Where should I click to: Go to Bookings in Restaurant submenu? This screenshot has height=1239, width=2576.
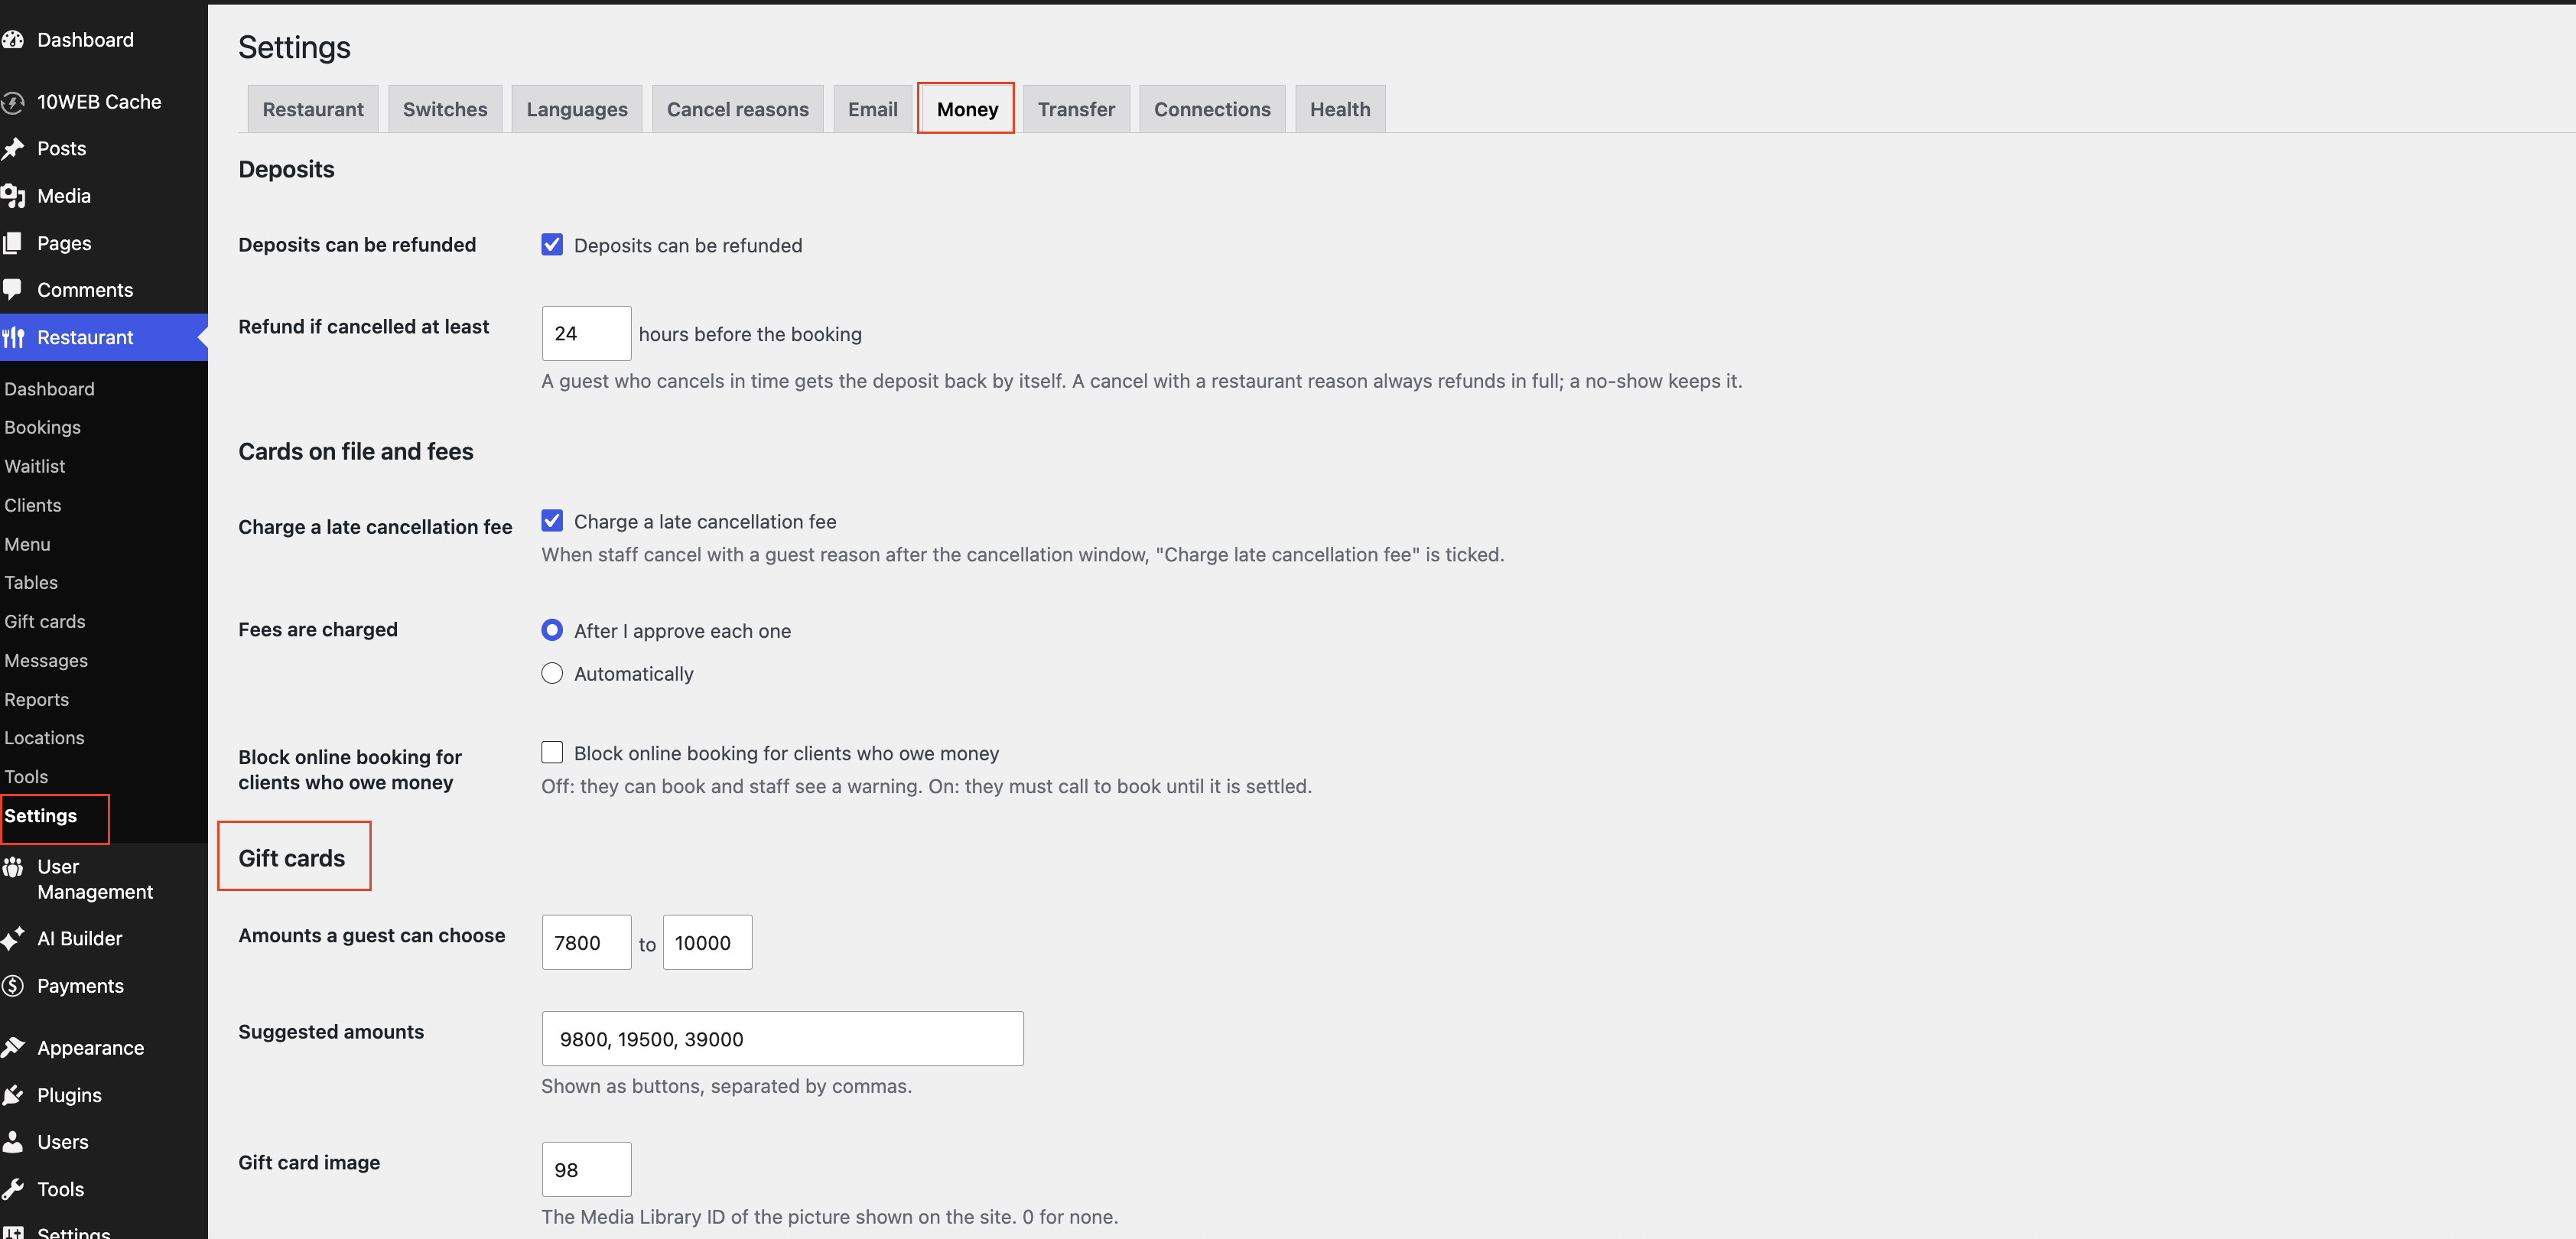tap(42, 427)
